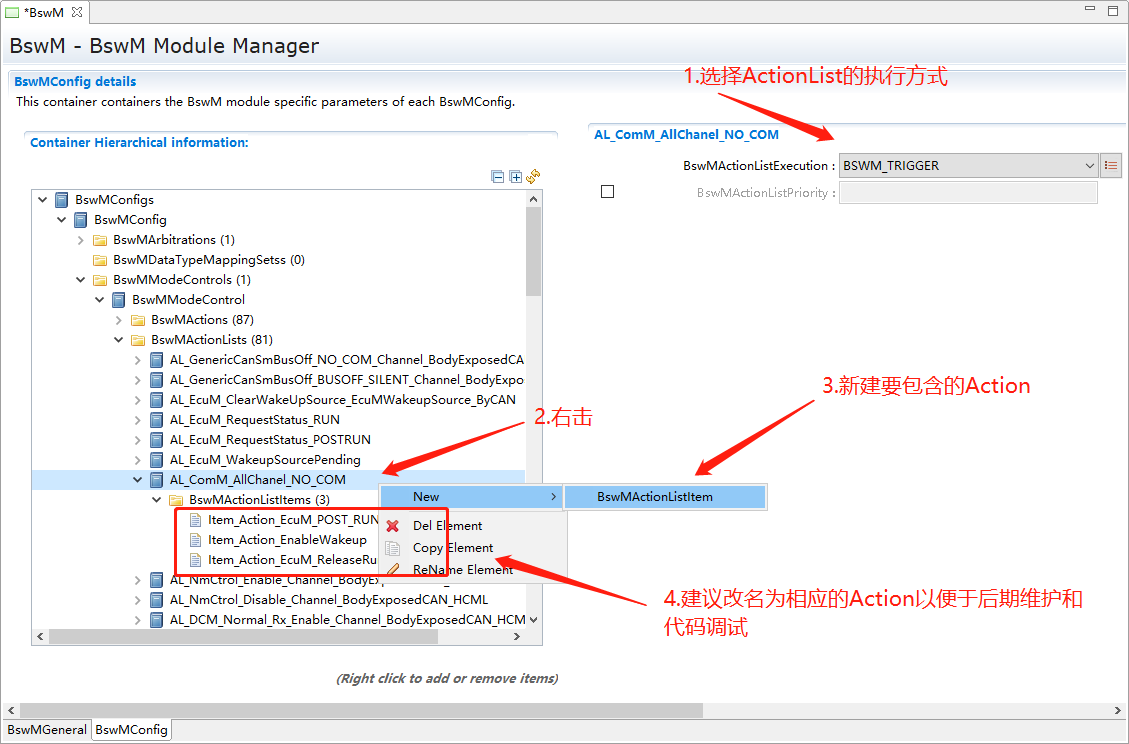Image resolution: width=1129 pixels, height=744 pixels.
Task: Click the tree's vertical scrollbar thumb
Action: [x=533, y=250]
